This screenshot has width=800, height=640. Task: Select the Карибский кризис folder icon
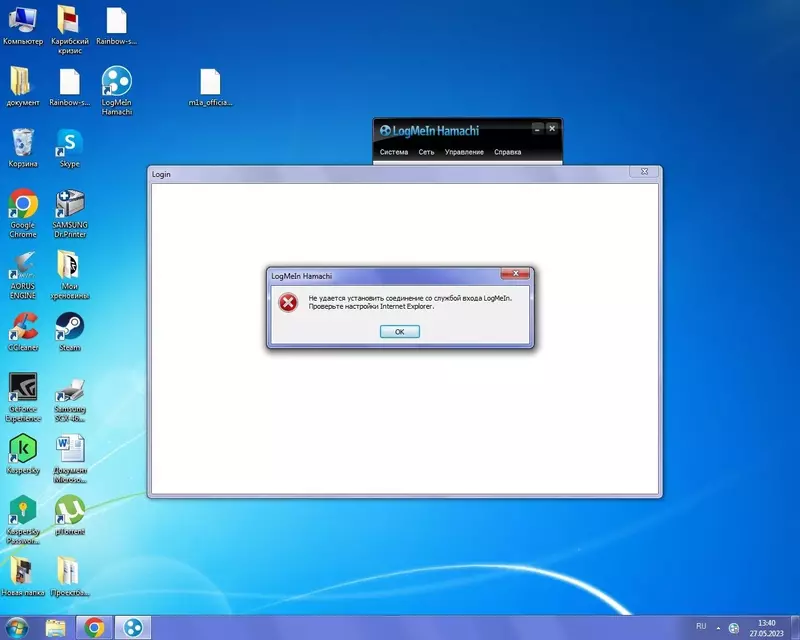(70, 30)
